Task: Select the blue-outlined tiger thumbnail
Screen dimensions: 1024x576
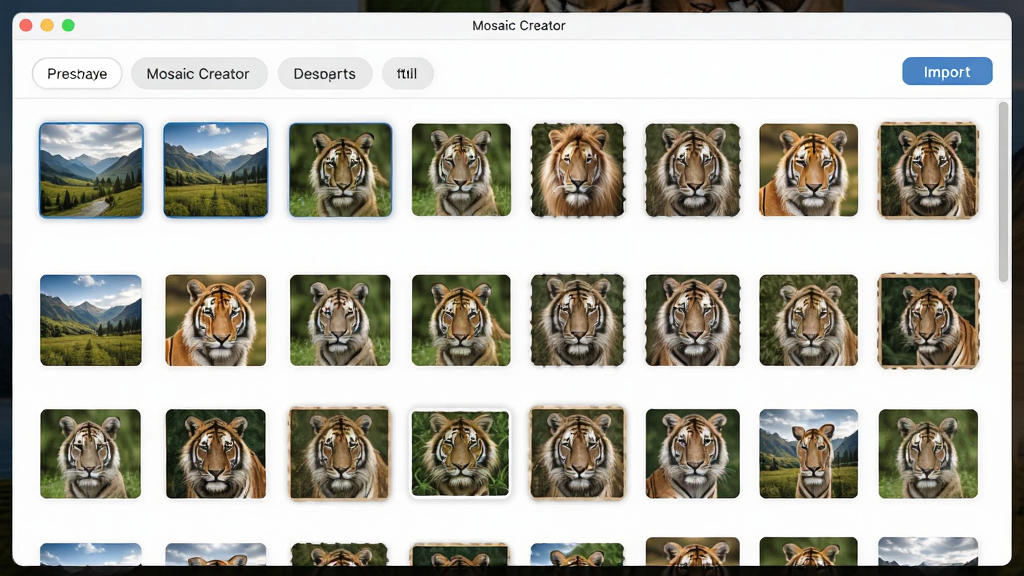Action: [x=340, y=170]
